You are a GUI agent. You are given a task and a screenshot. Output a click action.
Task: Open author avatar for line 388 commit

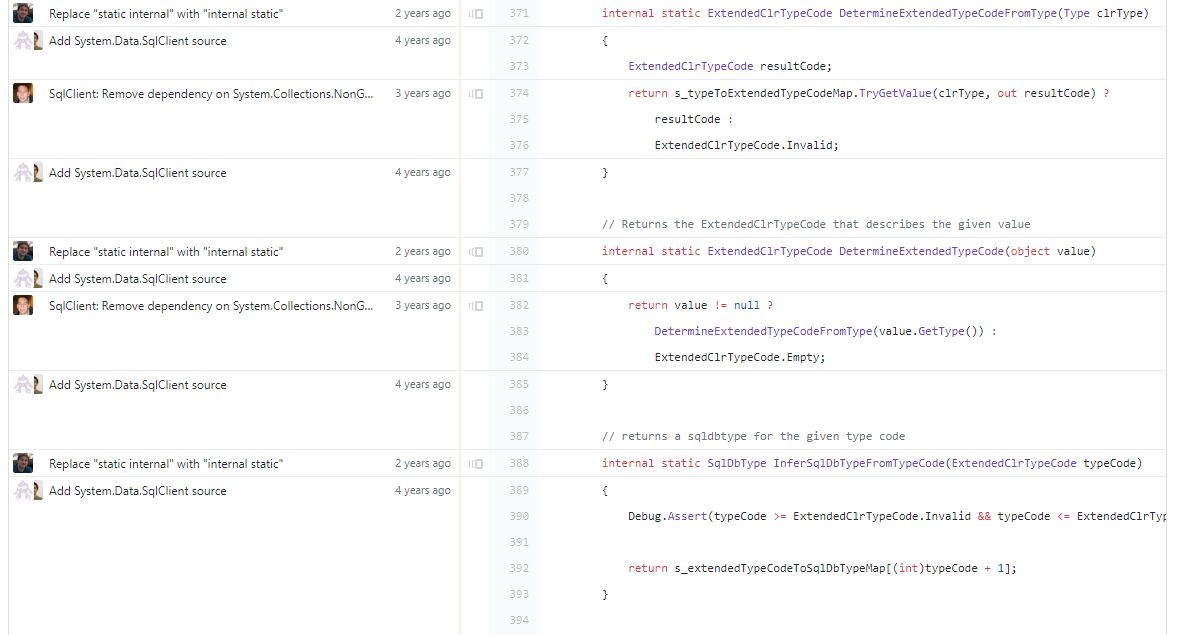point(23,463)
